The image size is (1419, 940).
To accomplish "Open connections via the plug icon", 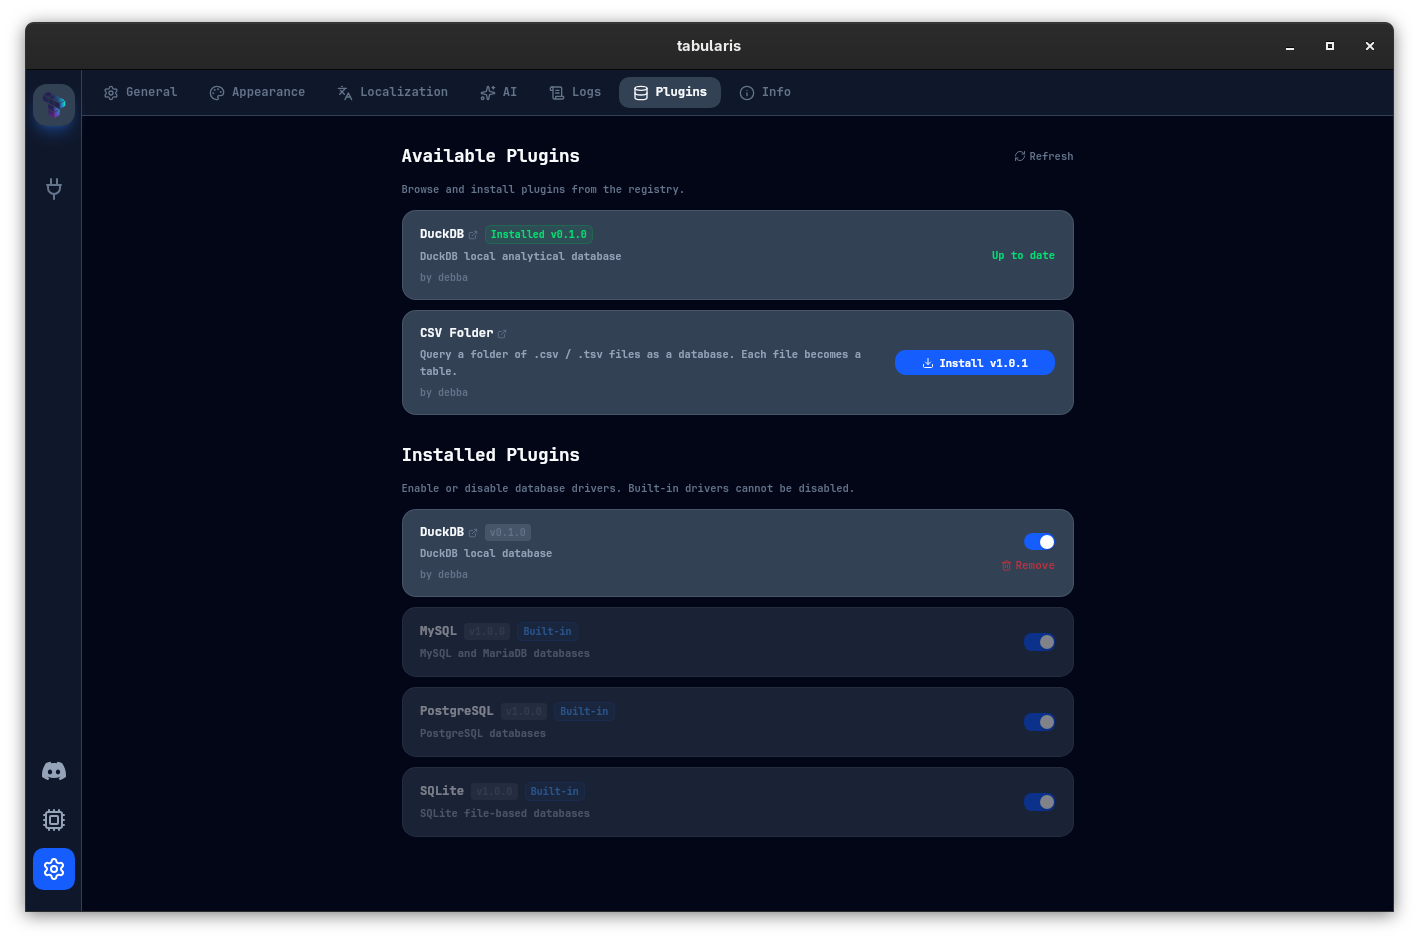I will (54, 188).
